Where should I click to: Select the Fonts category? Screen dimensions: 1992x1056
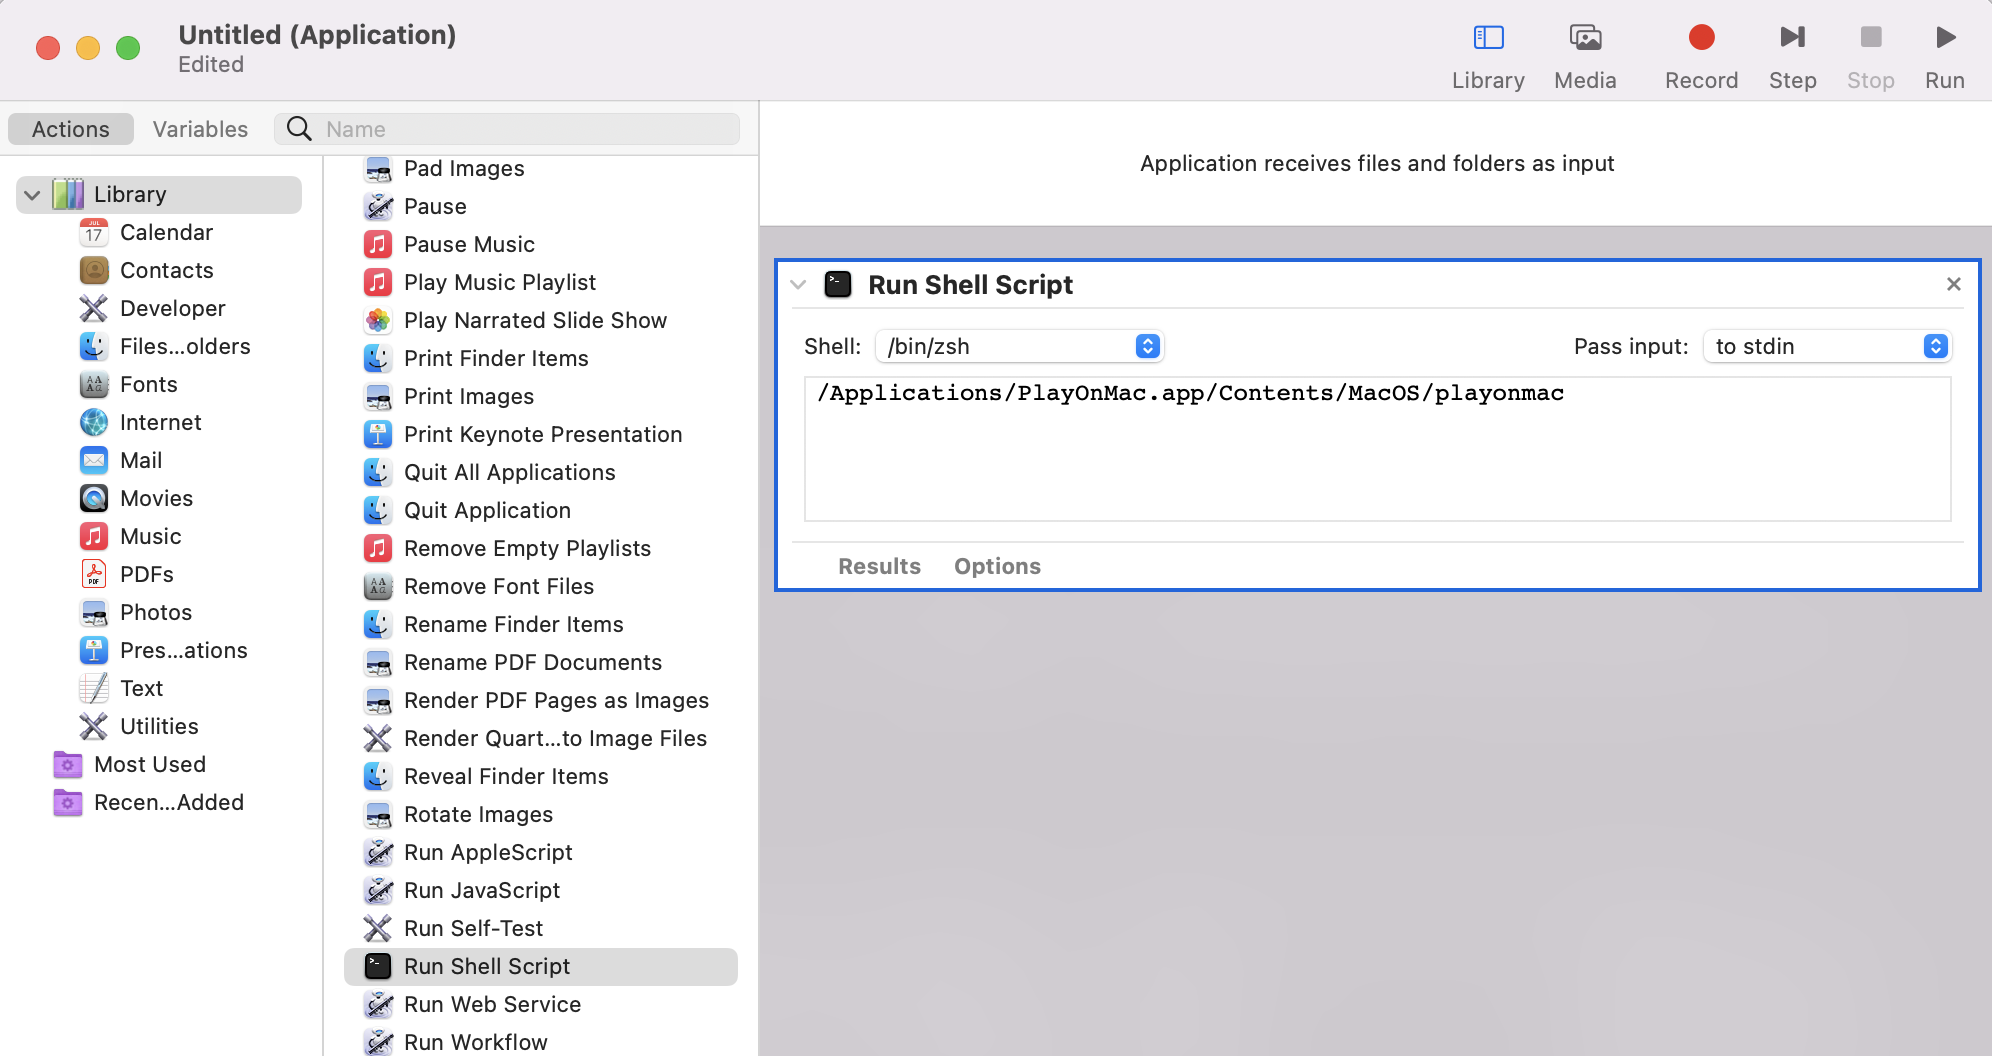coord(128,385)
